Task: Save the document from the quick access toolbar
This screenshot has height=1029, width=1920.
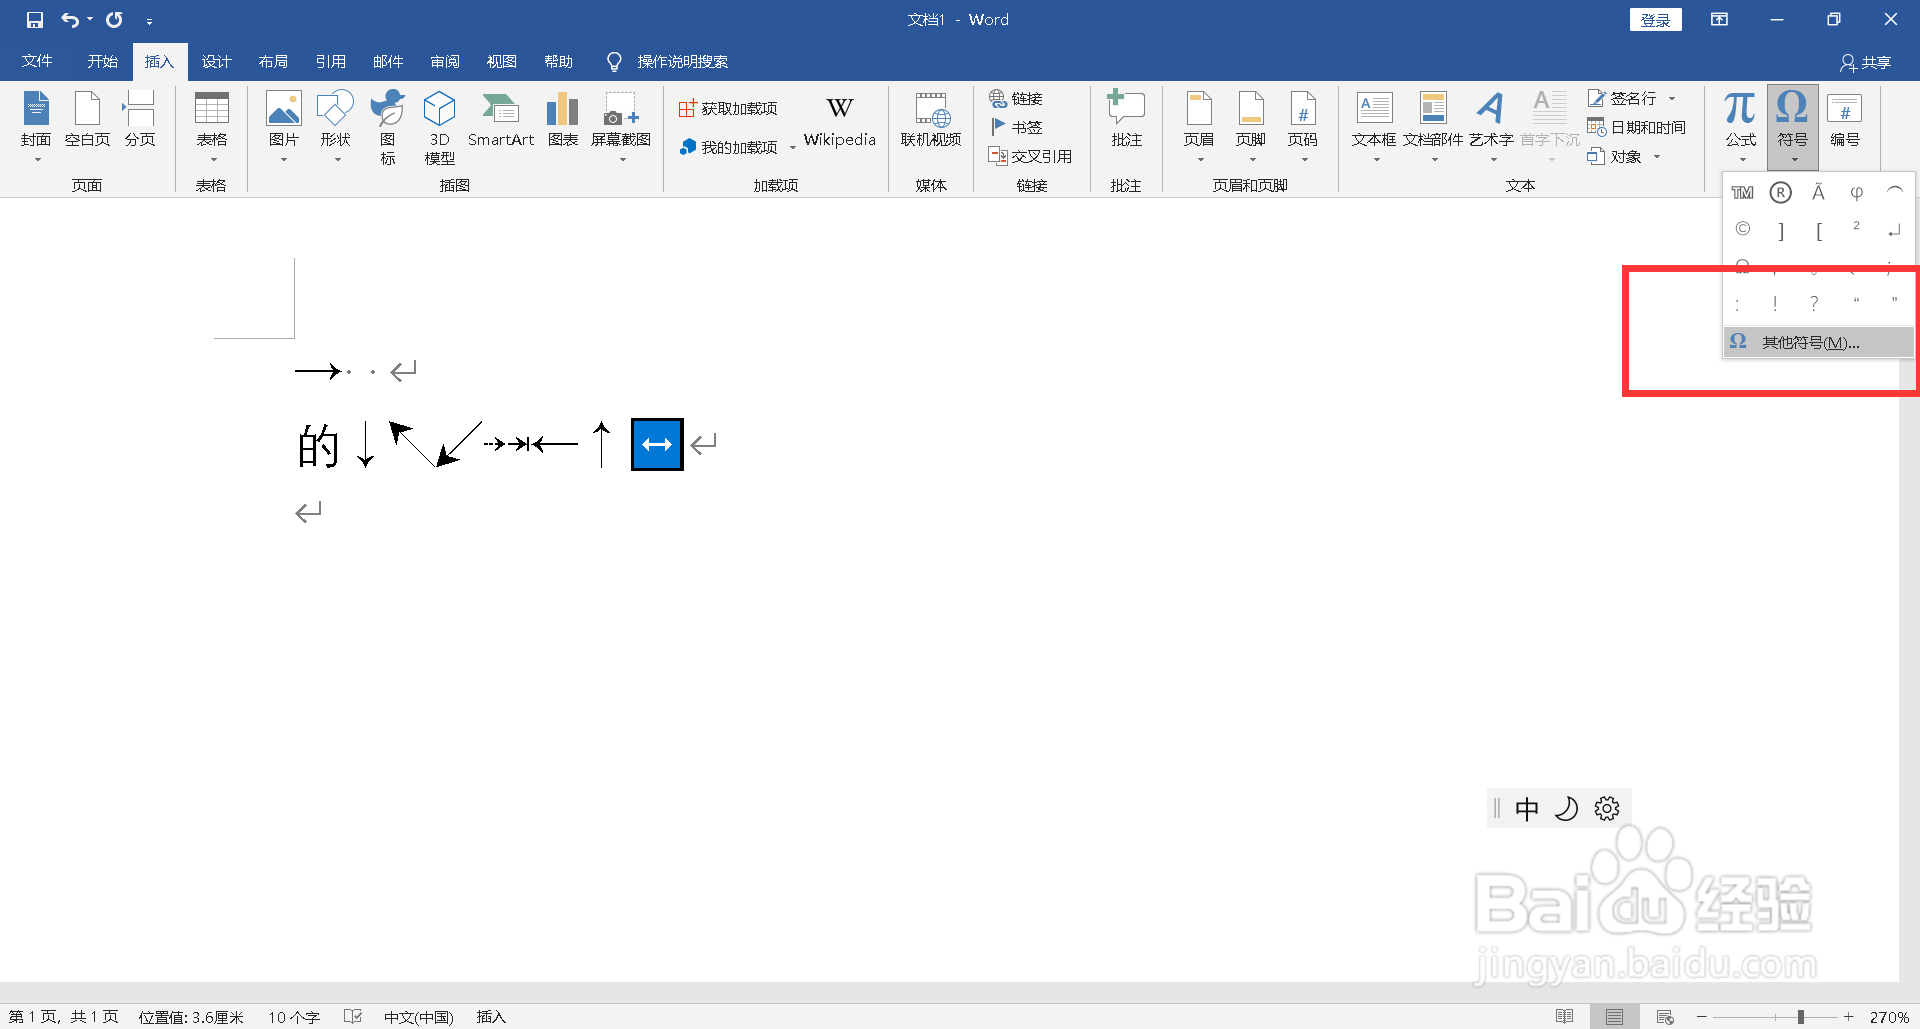Action: [x=35, y=20]
